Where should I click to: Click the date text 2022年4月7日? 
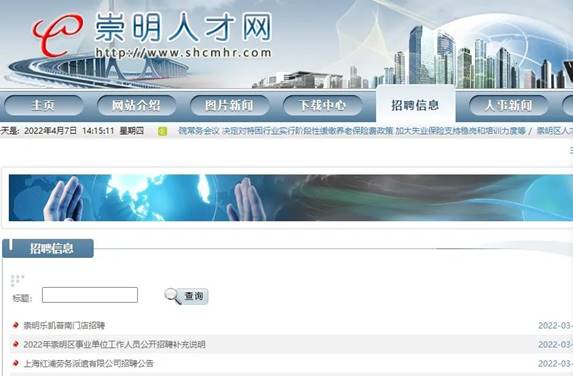click(x=50, y=131)
